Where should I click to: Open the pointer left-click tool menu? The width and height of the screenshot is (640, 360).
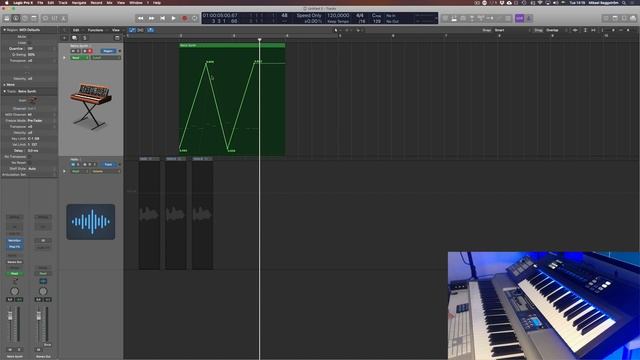(x=337, y=30)
